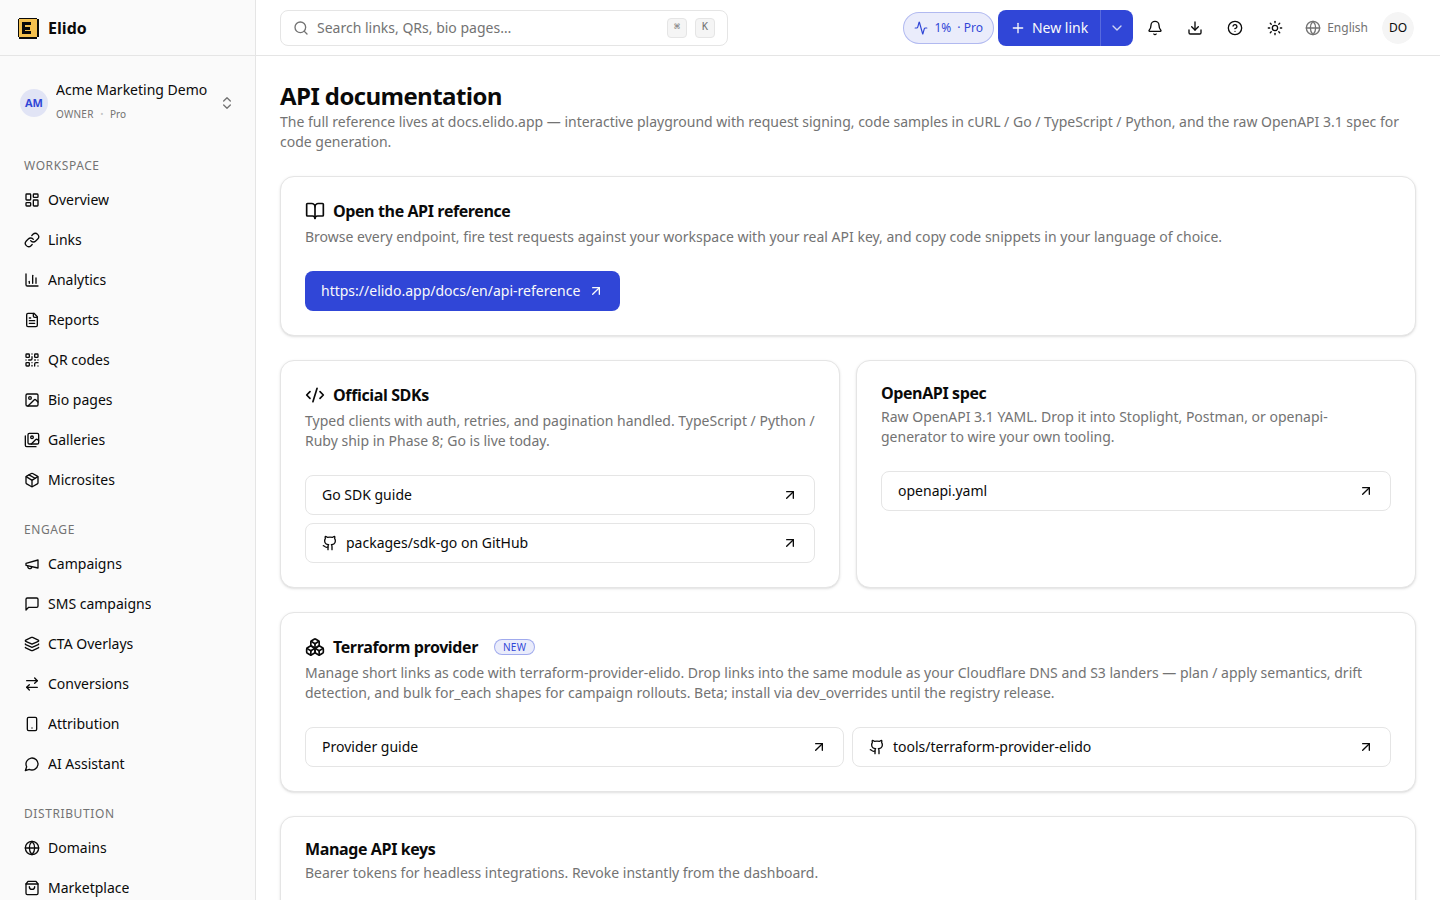Click external arrow on Go SDK guide row
This screenshot has width=1440, height=900.
click(790, 495)
